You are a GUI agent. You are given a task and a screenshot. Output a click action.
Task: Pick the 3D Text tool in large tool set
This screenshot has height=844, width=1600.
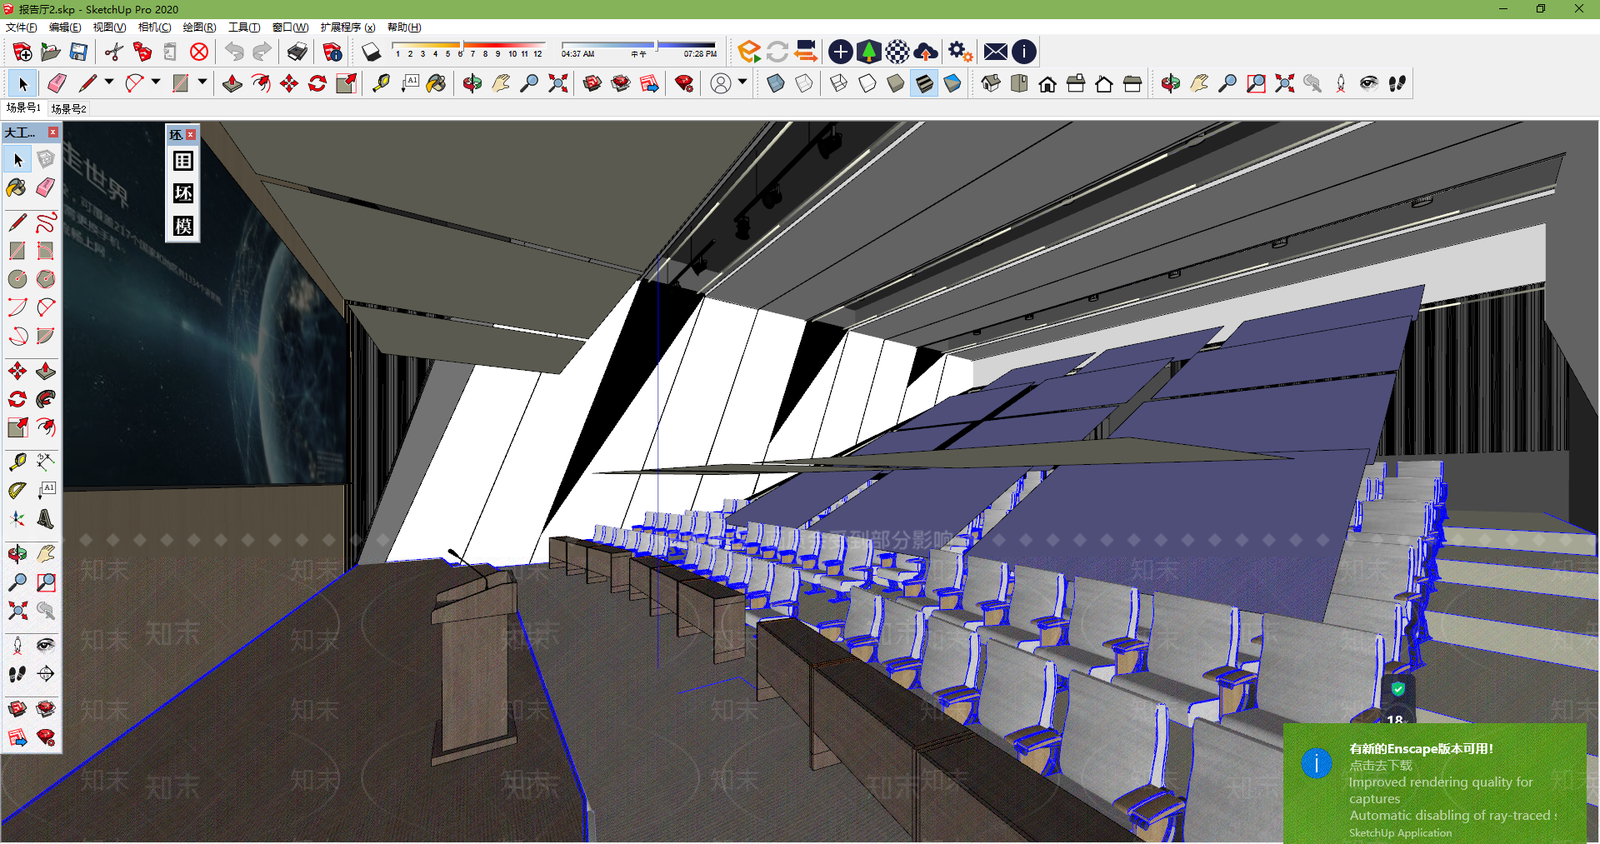pyautogui.click(x=46, y=518)
